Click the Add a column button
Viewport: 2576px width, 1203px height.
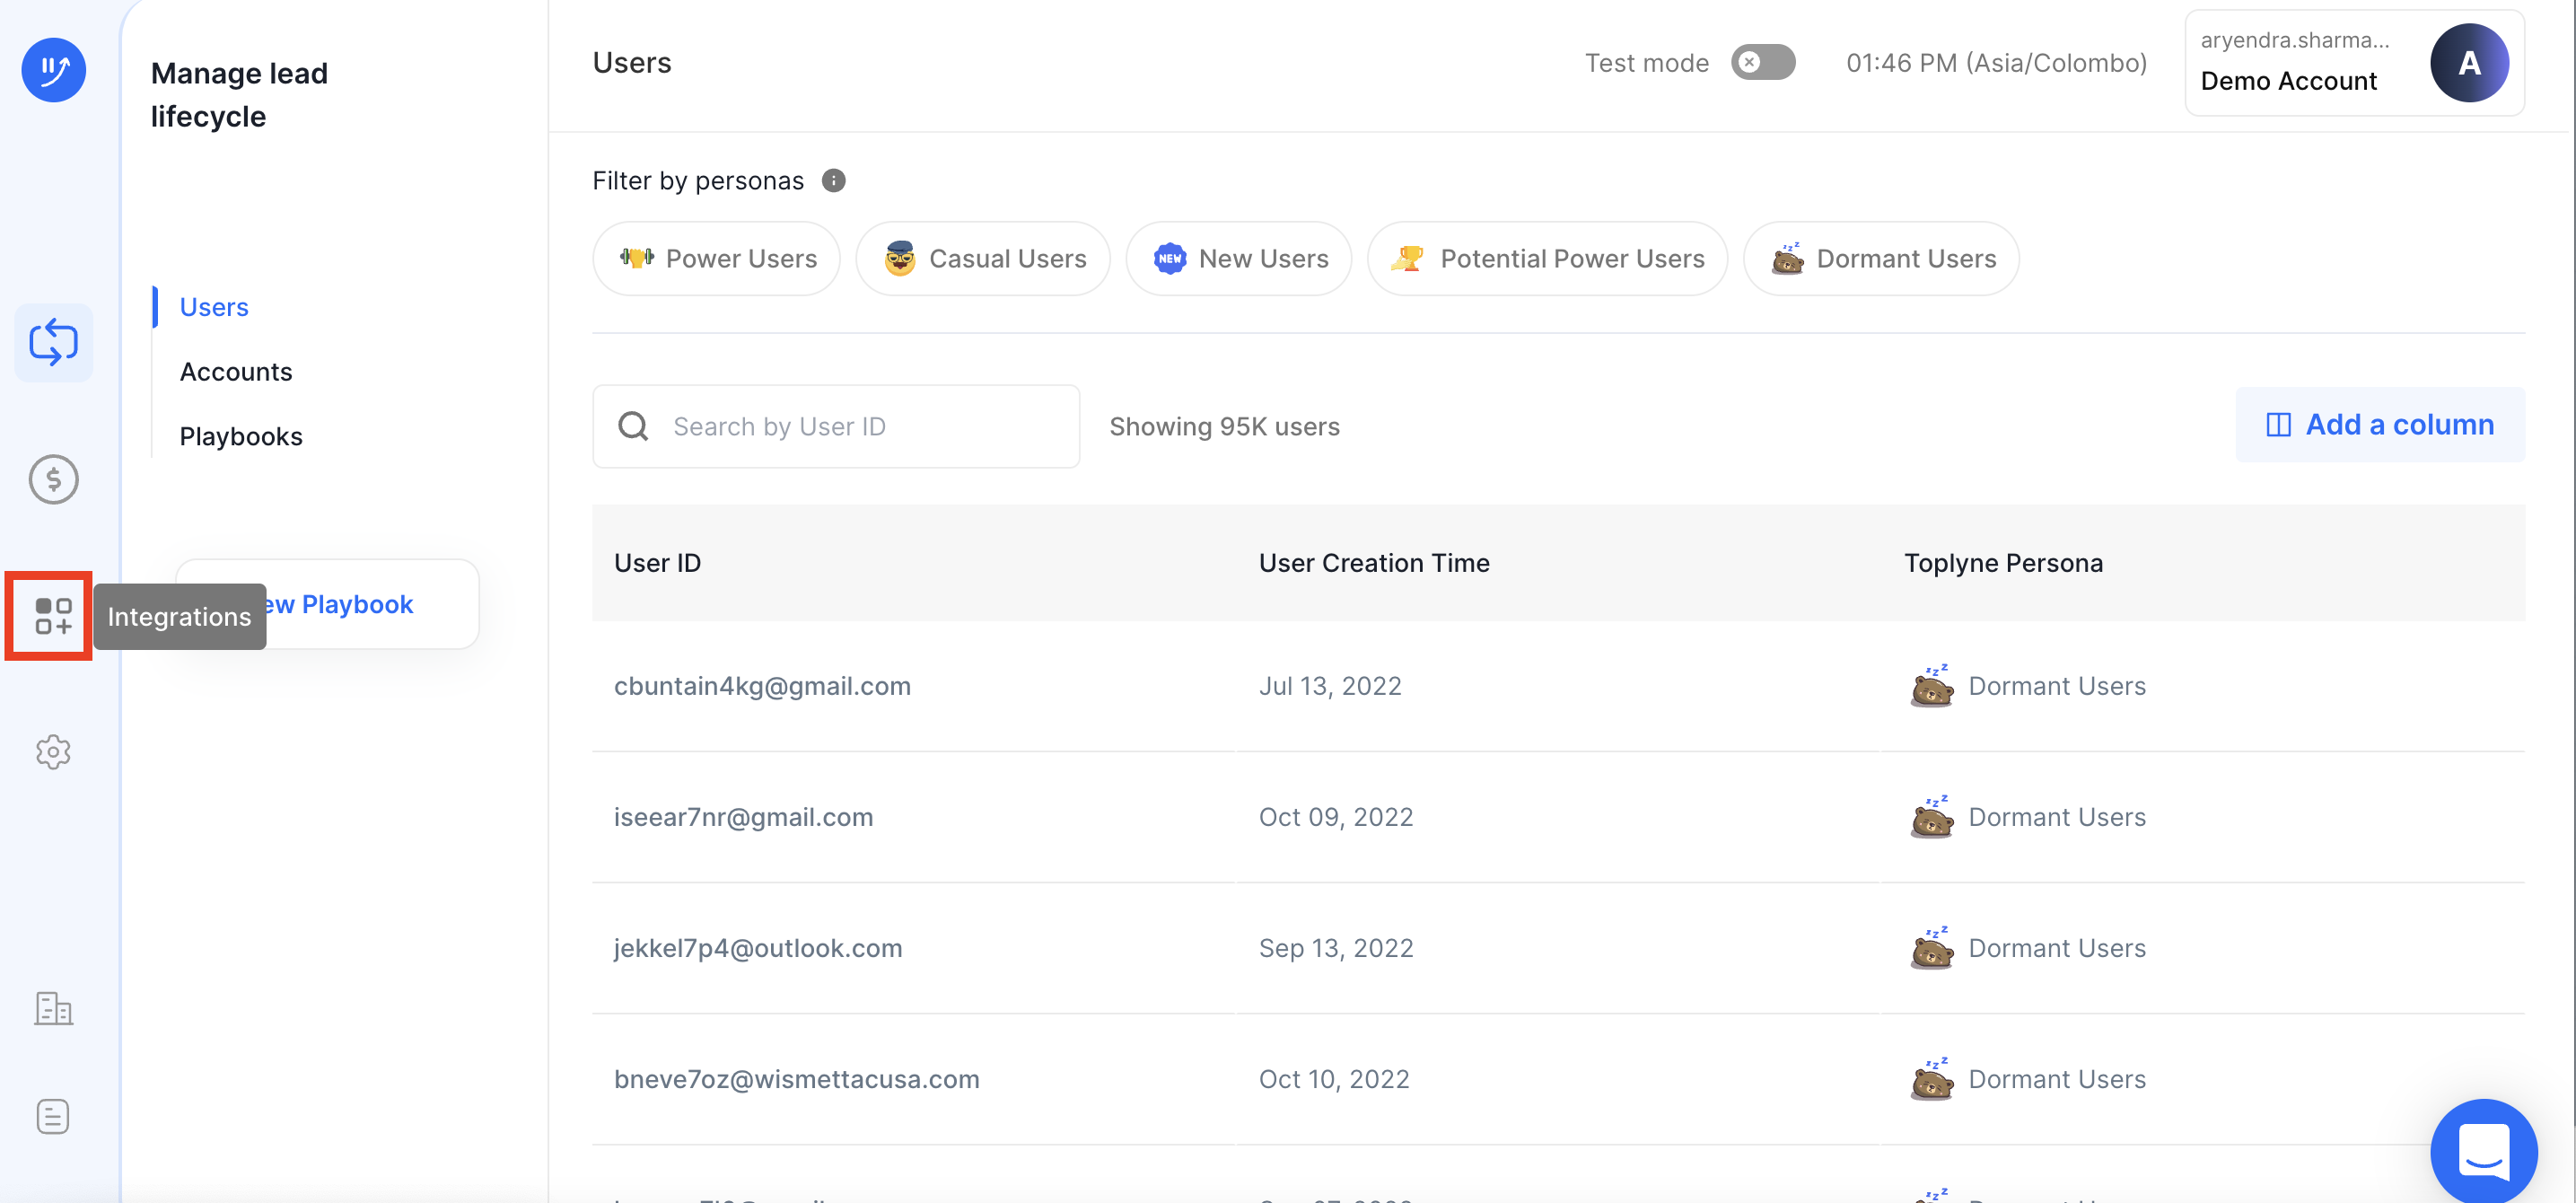2380,425
